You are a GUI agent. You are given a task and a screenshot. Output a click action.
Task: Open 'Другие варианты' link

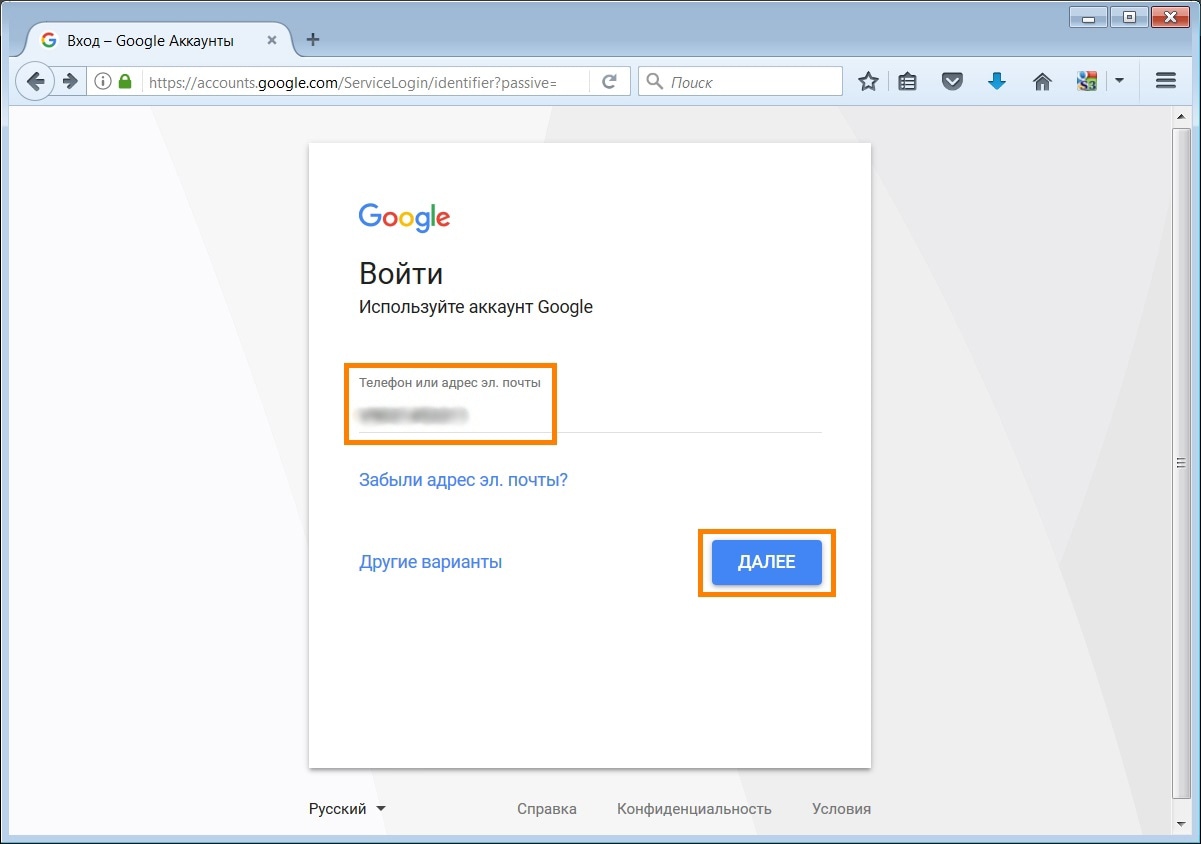click(x=430, y=562)
